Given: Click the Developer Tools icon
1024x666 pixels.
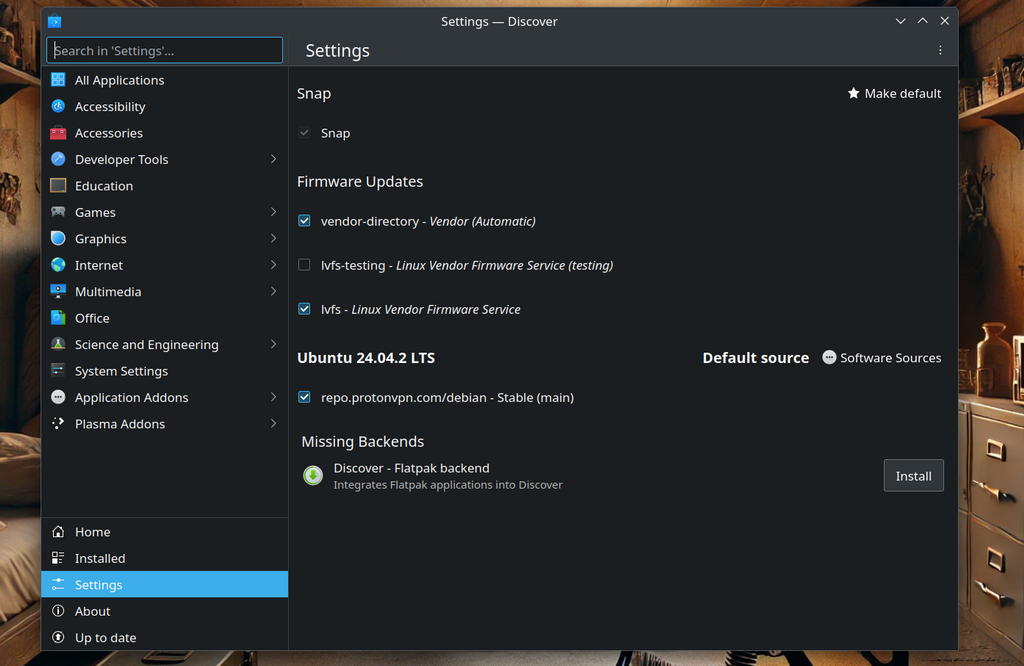Looking at the screenshot, I should pyautogui.click(x=58, y=159).
